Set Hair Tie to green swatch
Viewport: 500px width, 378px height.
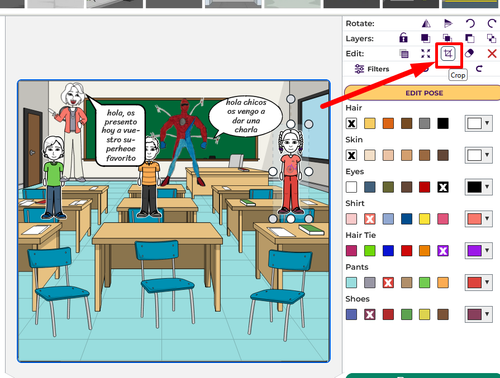[370, 251]
